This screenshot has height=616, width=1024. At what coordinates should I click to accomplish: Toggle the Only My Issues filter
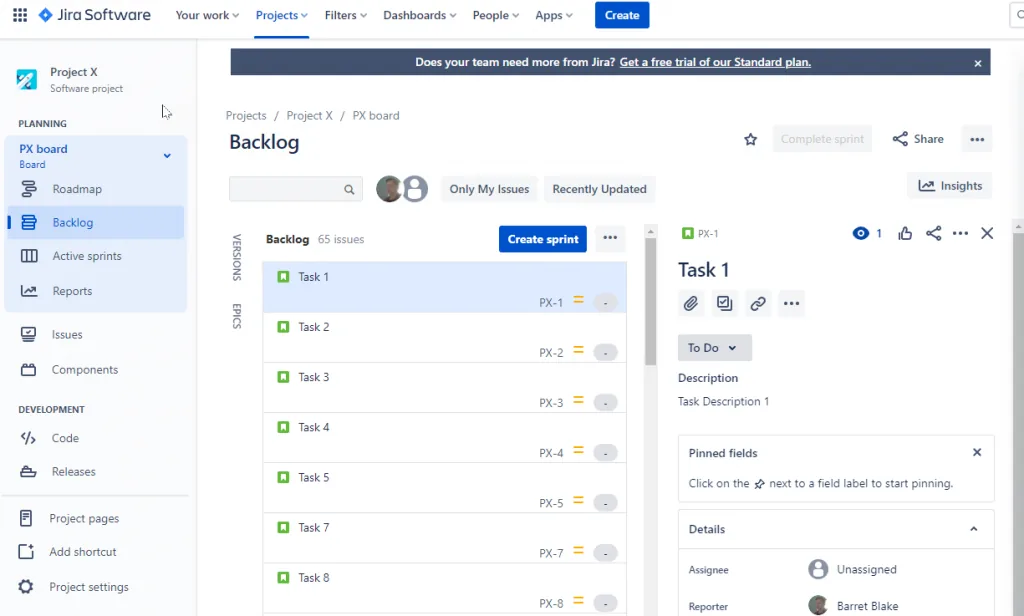(488, 189)
